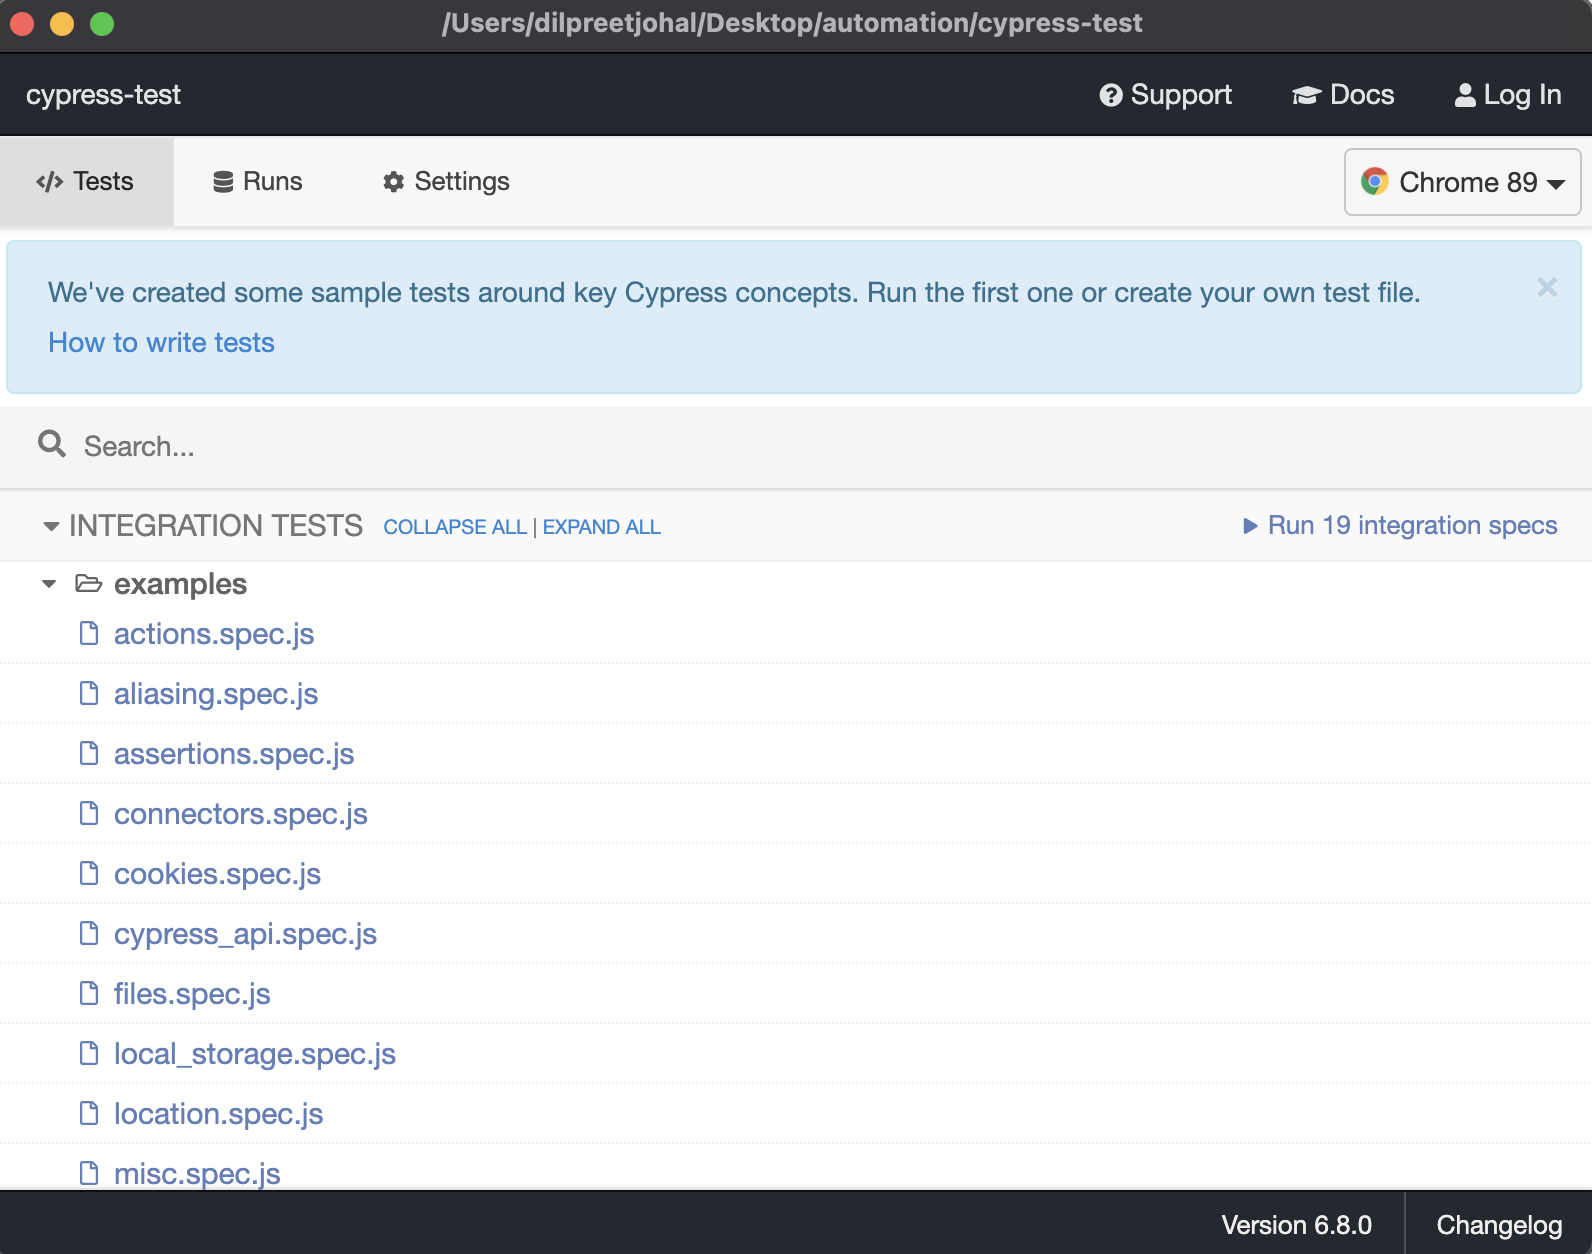Open the Chrome 89 browser dropdown
This screenshot has height=1254, width=1592.
tap(1462, 182)
